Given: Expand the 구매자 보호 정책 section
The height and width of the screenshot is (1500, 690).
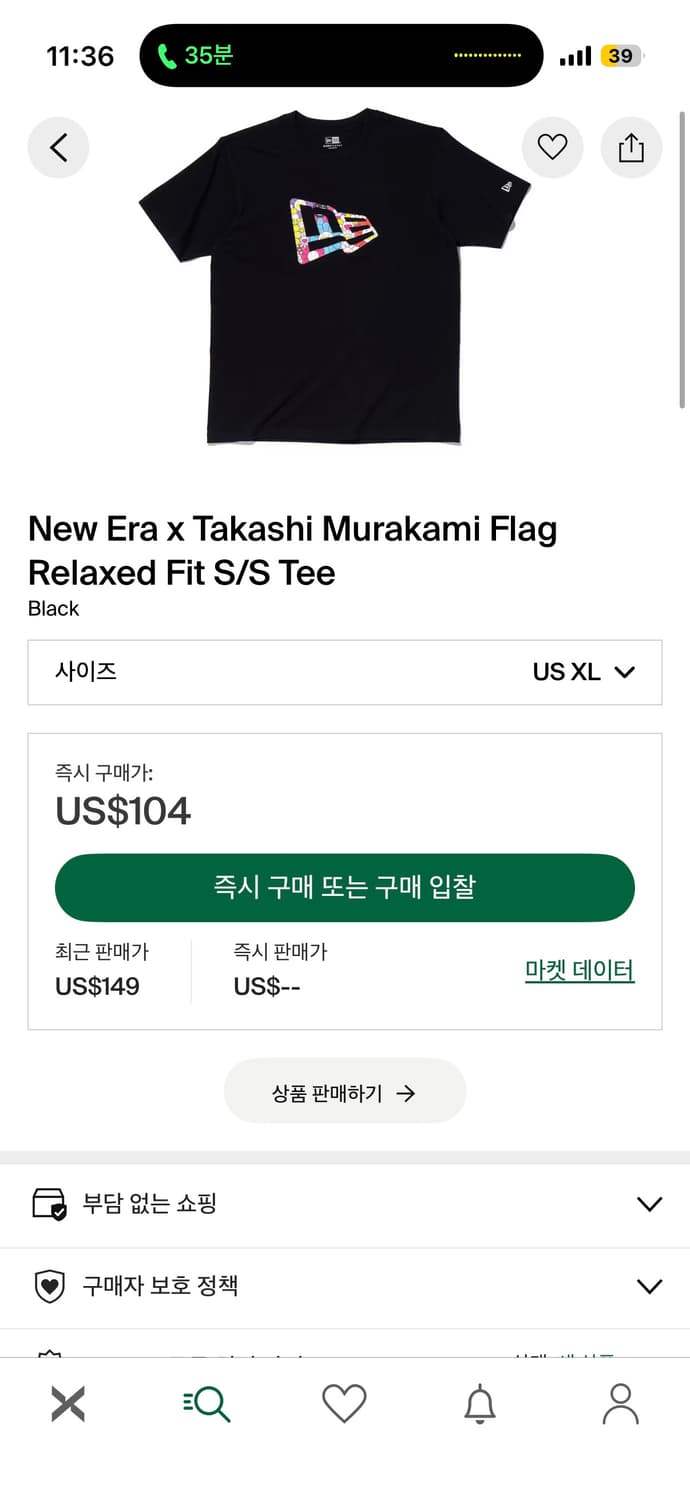Looking at the screenshot, I should click(x=345, y=1287).
